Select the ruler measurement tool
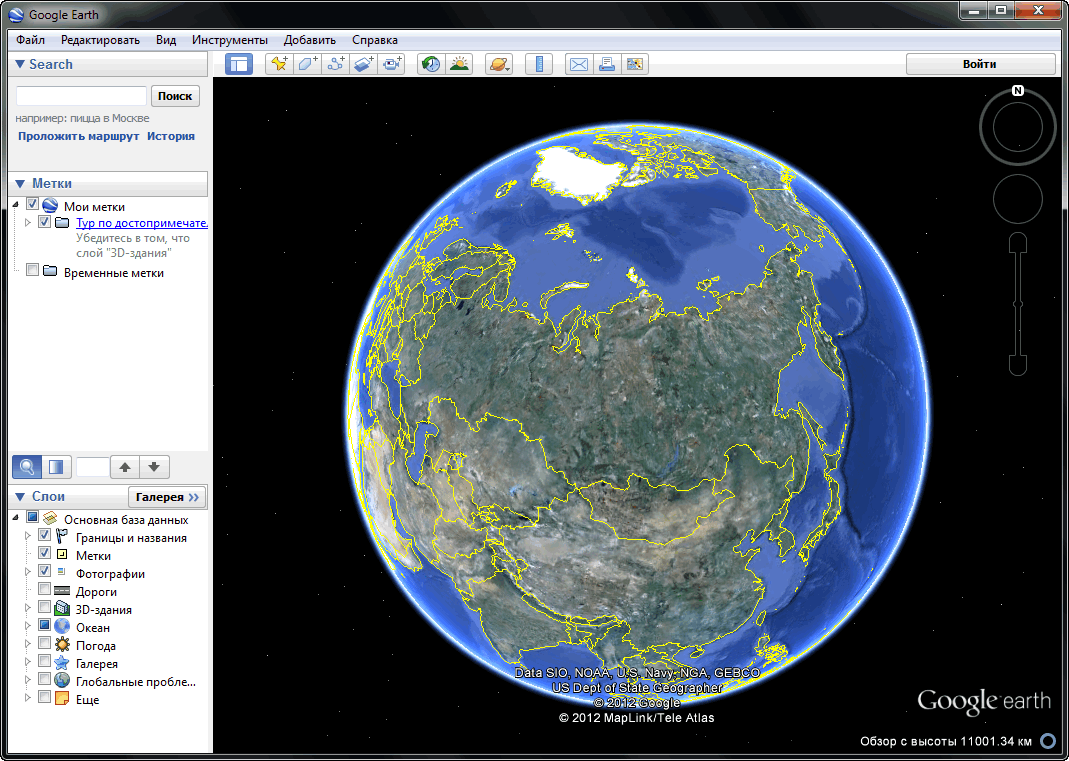The height and width of the screenshot is (761, 1069). tap(539, 64)
